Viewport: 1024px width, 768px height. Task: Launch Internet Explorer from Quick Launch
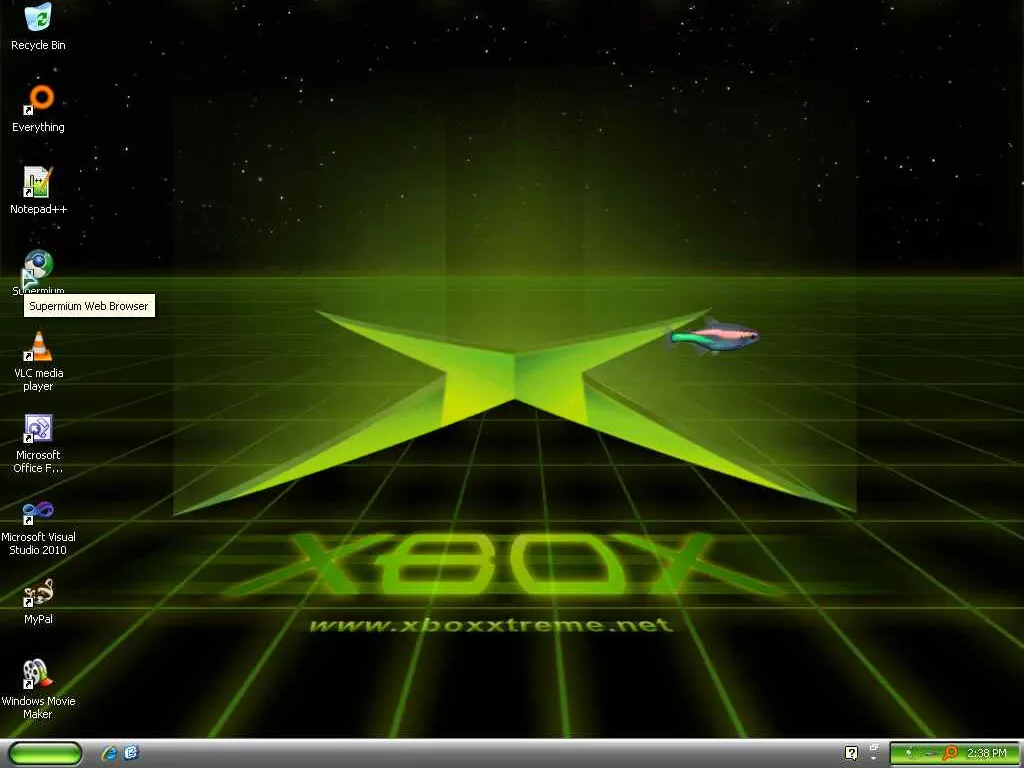(x=109, y=753)
